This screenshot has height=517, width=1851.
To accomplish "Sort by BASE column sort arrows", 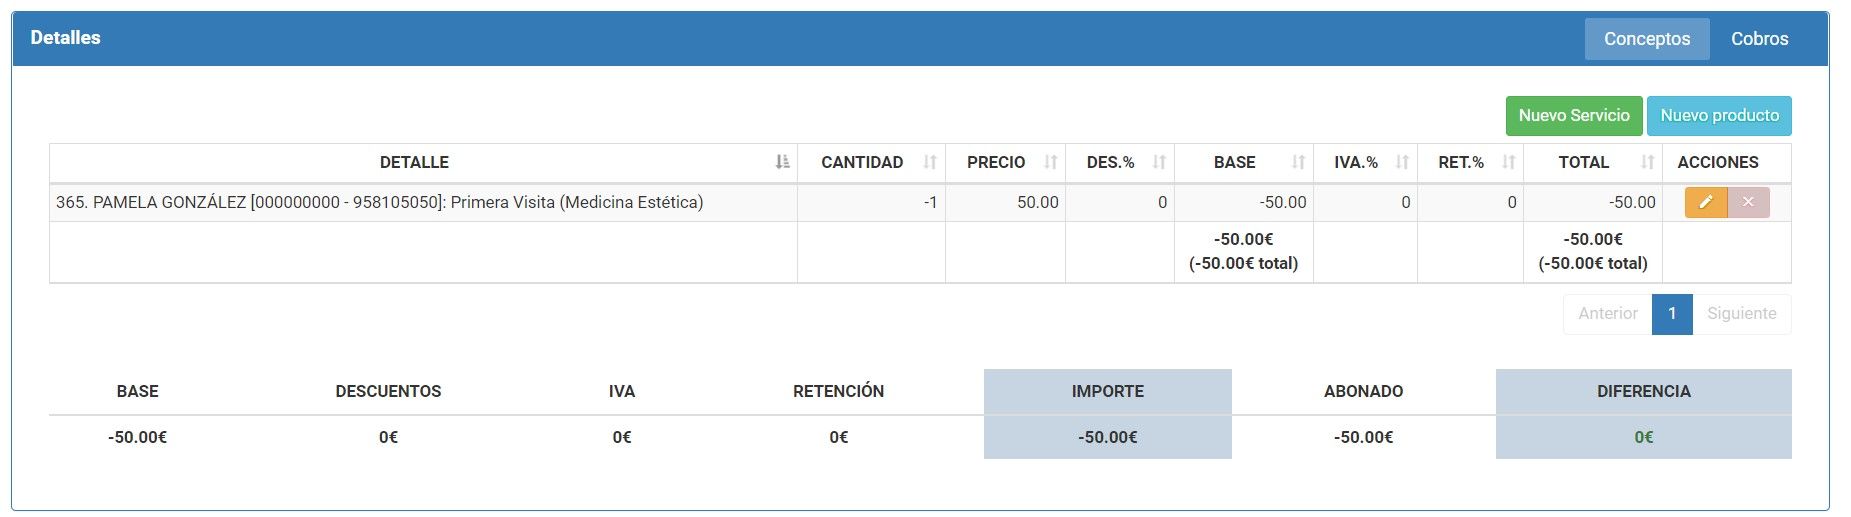I will (x=1298, y=162).
